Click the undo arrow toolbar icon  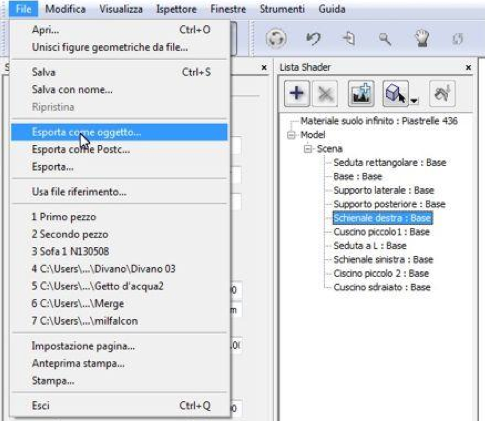(x=313, y=39)
